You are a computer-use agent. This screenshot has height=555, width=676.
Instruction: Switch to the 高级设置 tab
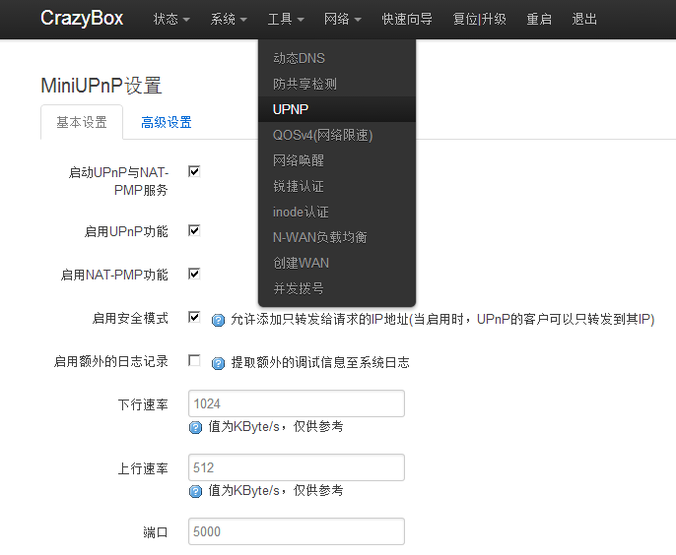(x=166, y=123)
